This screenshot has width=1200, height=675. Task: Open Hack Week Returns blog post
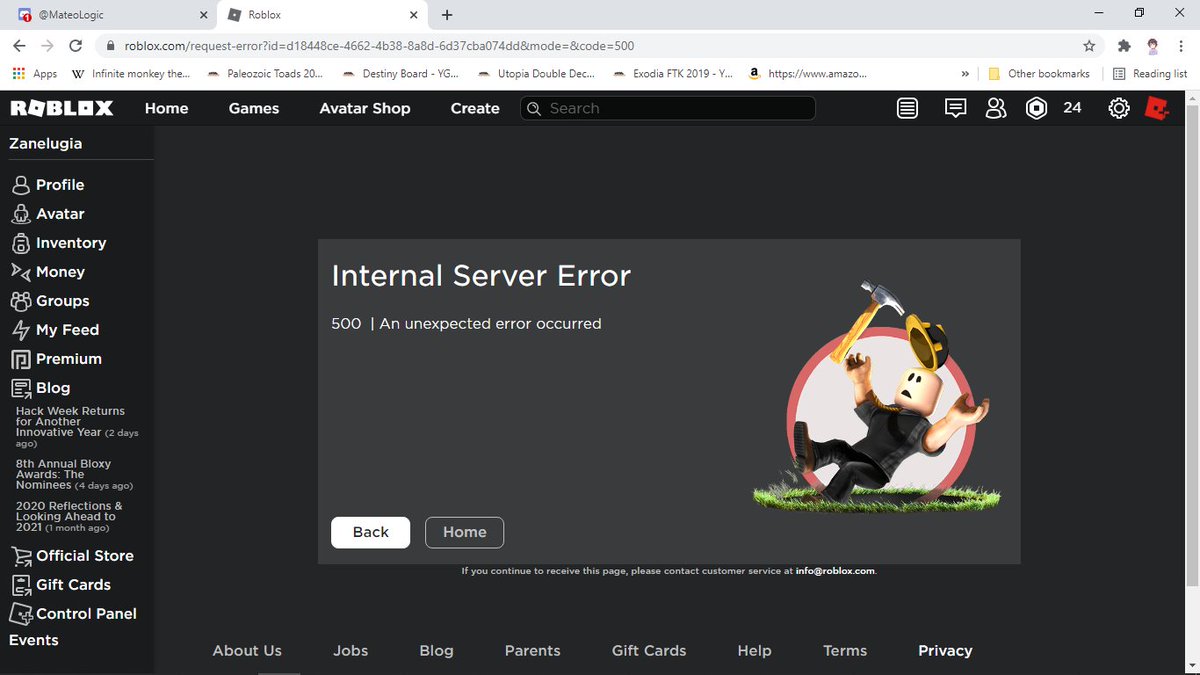(77, 427)
